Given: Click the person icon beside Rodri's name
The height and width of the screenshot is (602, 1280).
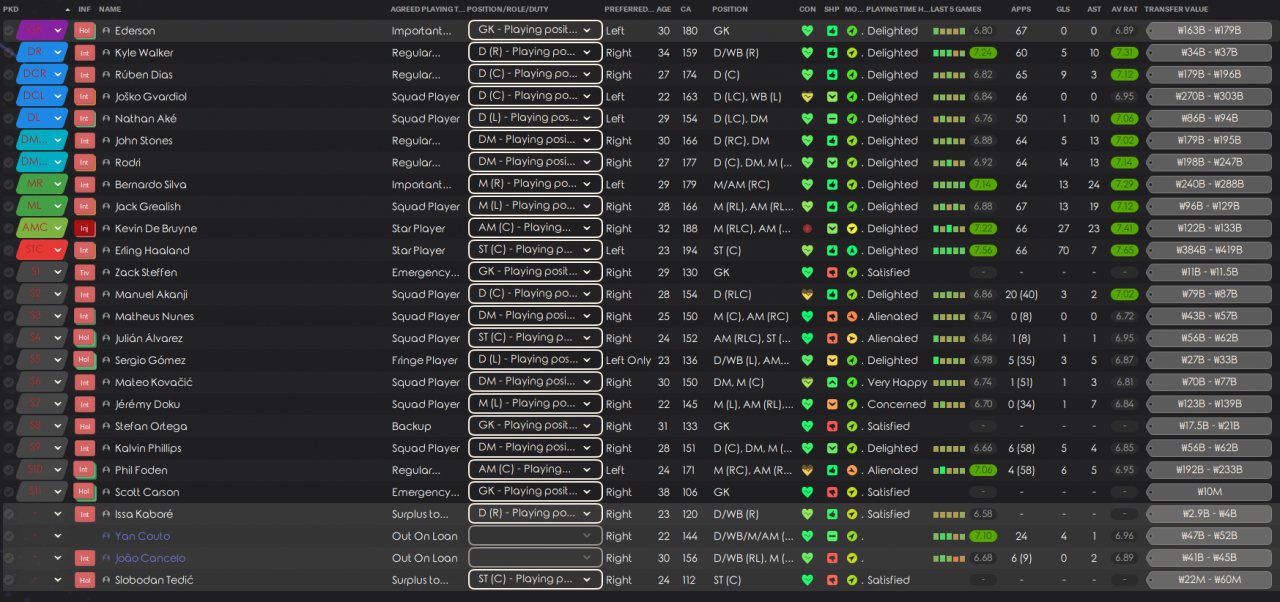Looking at the screenshot, I should coord(107,163).
